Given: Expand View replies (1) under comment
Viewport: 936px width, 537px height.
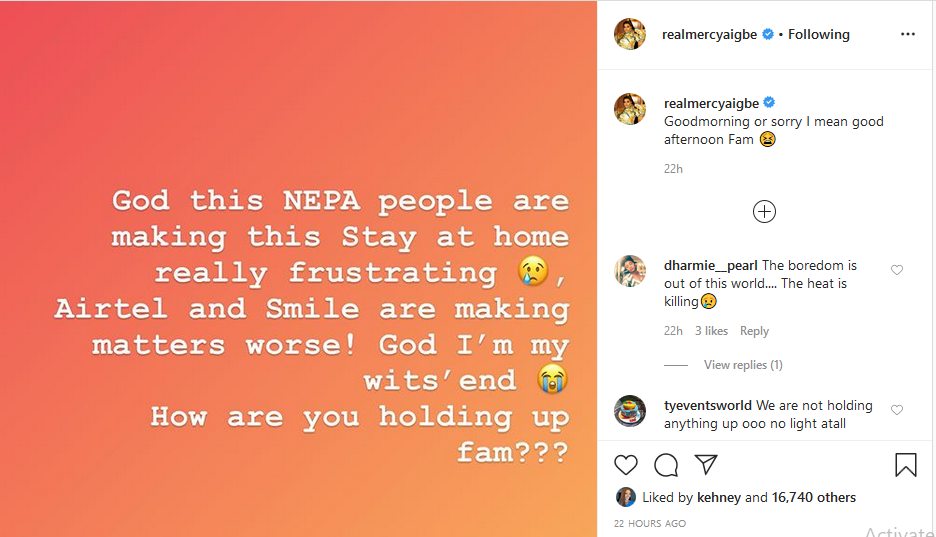Looking at the screenshot, I should [743, 365].
